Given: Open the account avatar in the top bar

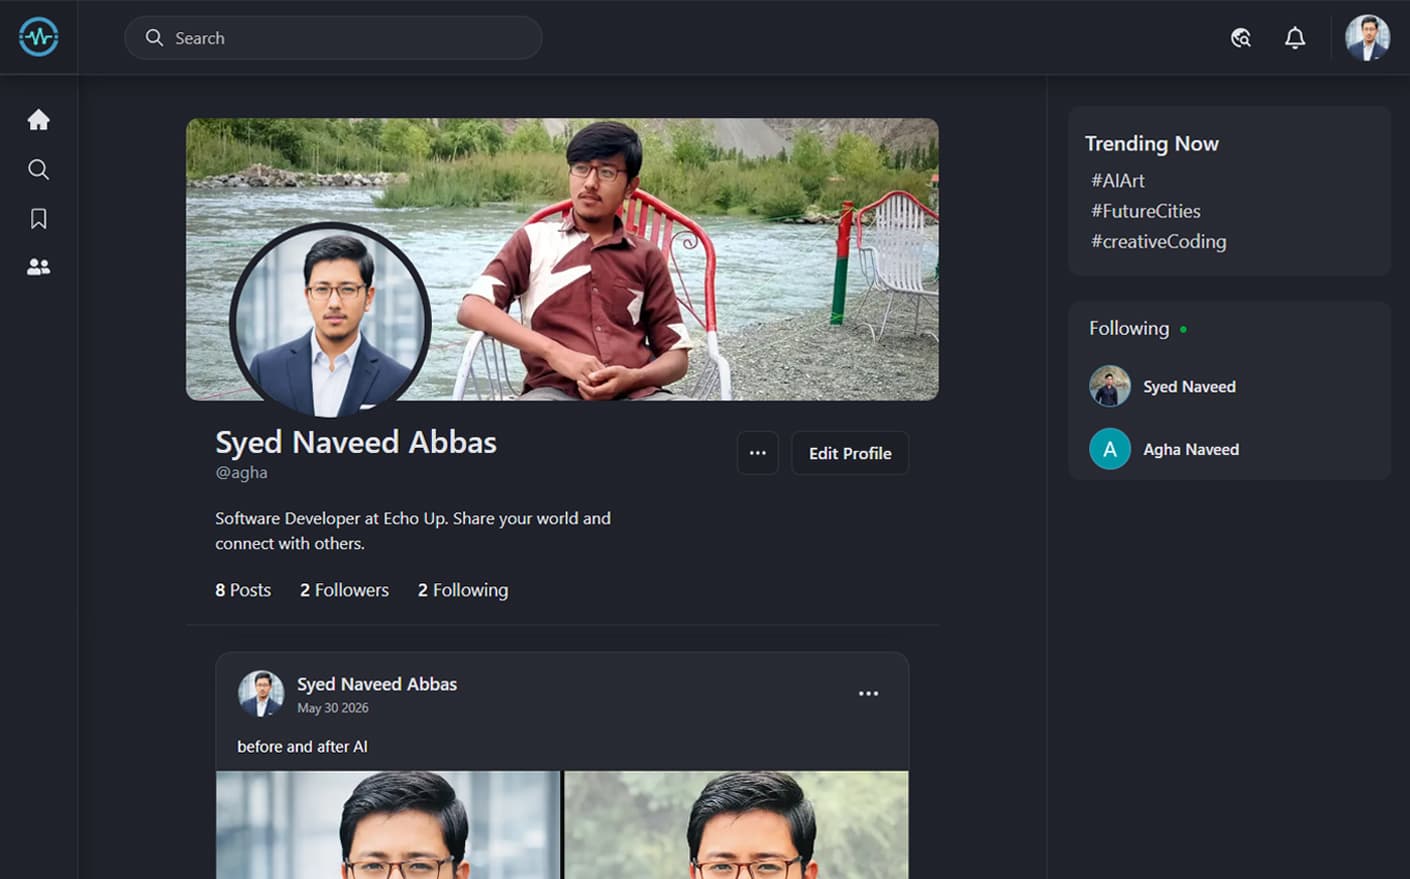Looking at the screenshot, I should (x=1367, y=38).
